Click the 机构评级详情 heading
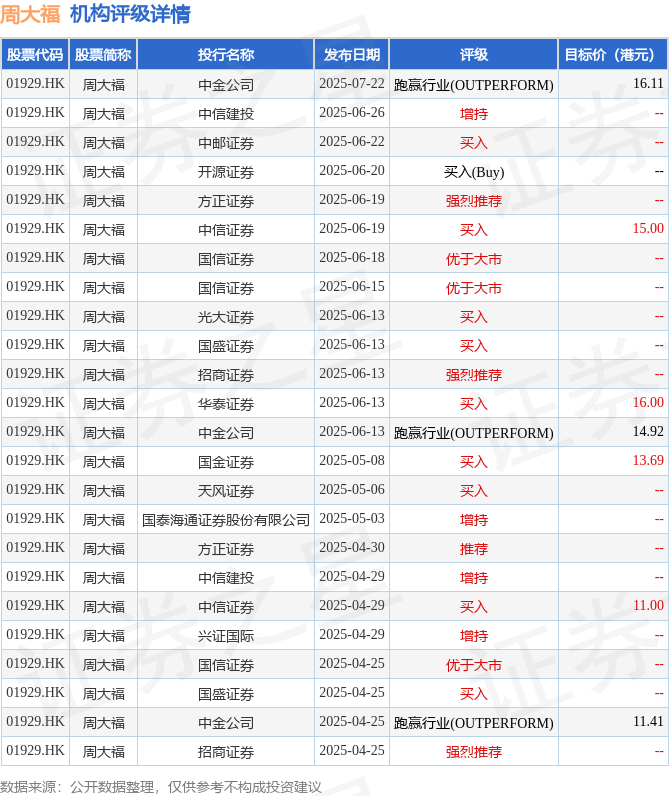Screen dimensions: 669x796 (130, 14)
